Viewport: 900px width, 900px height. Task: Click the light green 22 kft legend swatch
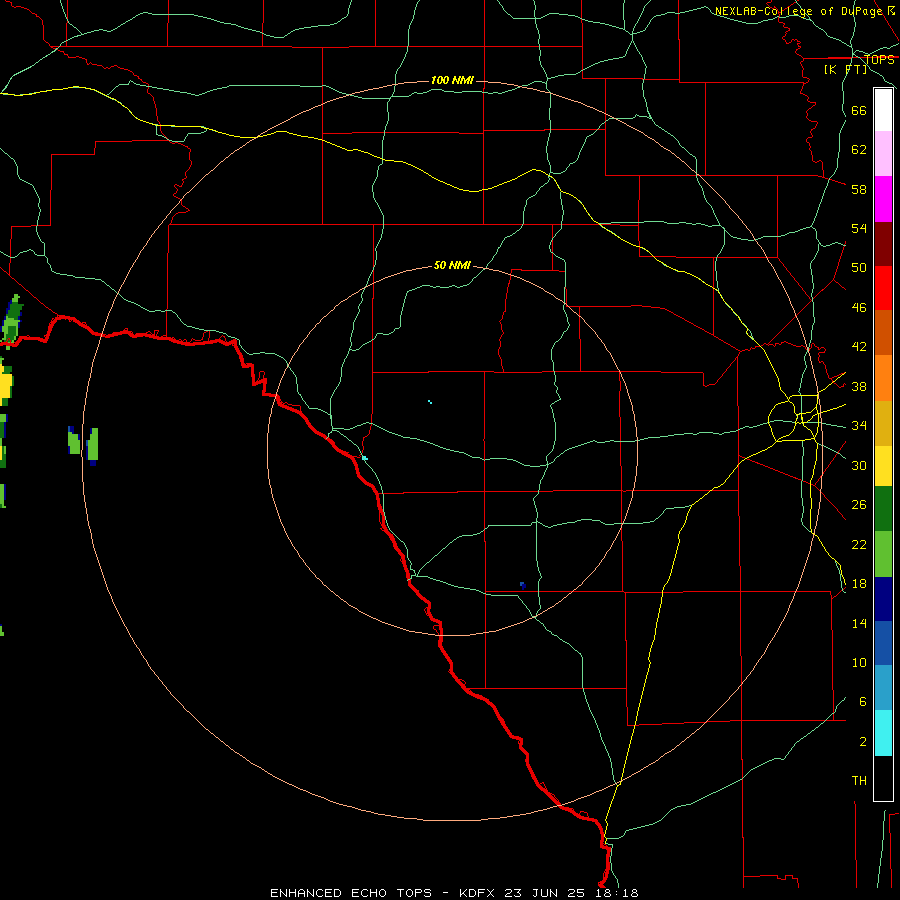(x=883, y=554)
